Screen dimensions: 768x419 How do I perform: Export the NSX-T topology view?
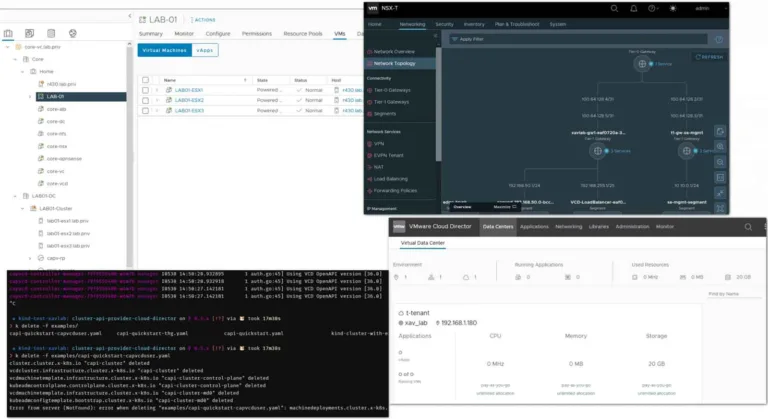point(720,131)
